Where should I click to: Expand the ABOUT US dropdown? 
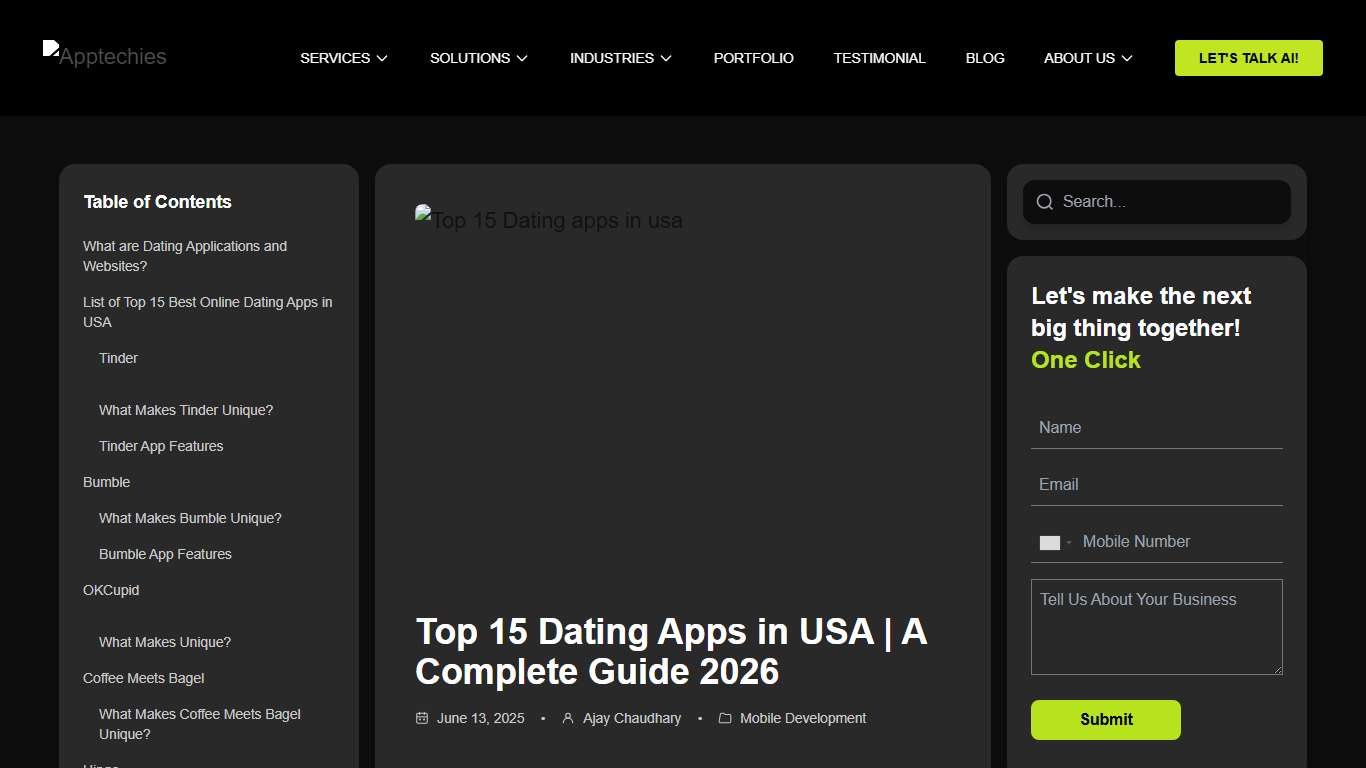pyautogui.click(x=1087, y=58)
